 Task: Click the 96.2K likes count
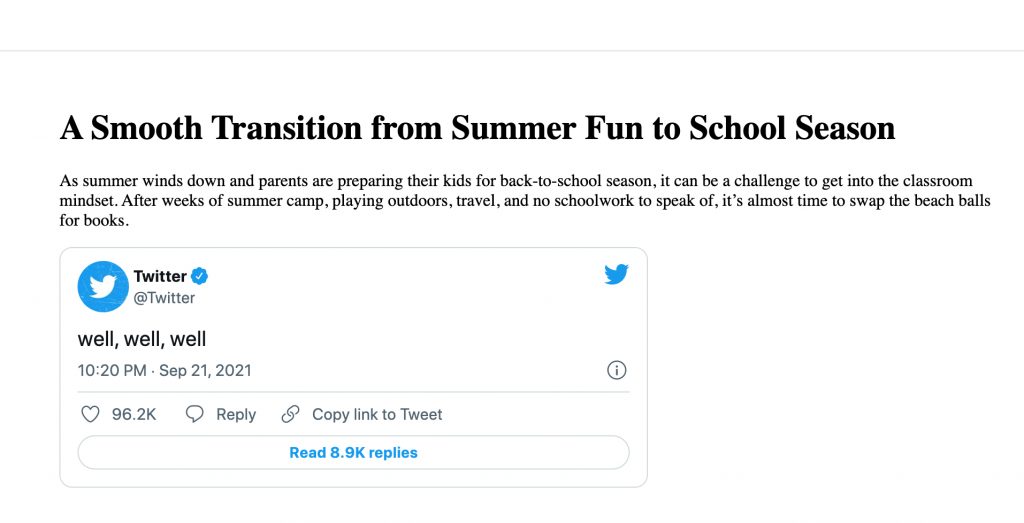(134, 415)
